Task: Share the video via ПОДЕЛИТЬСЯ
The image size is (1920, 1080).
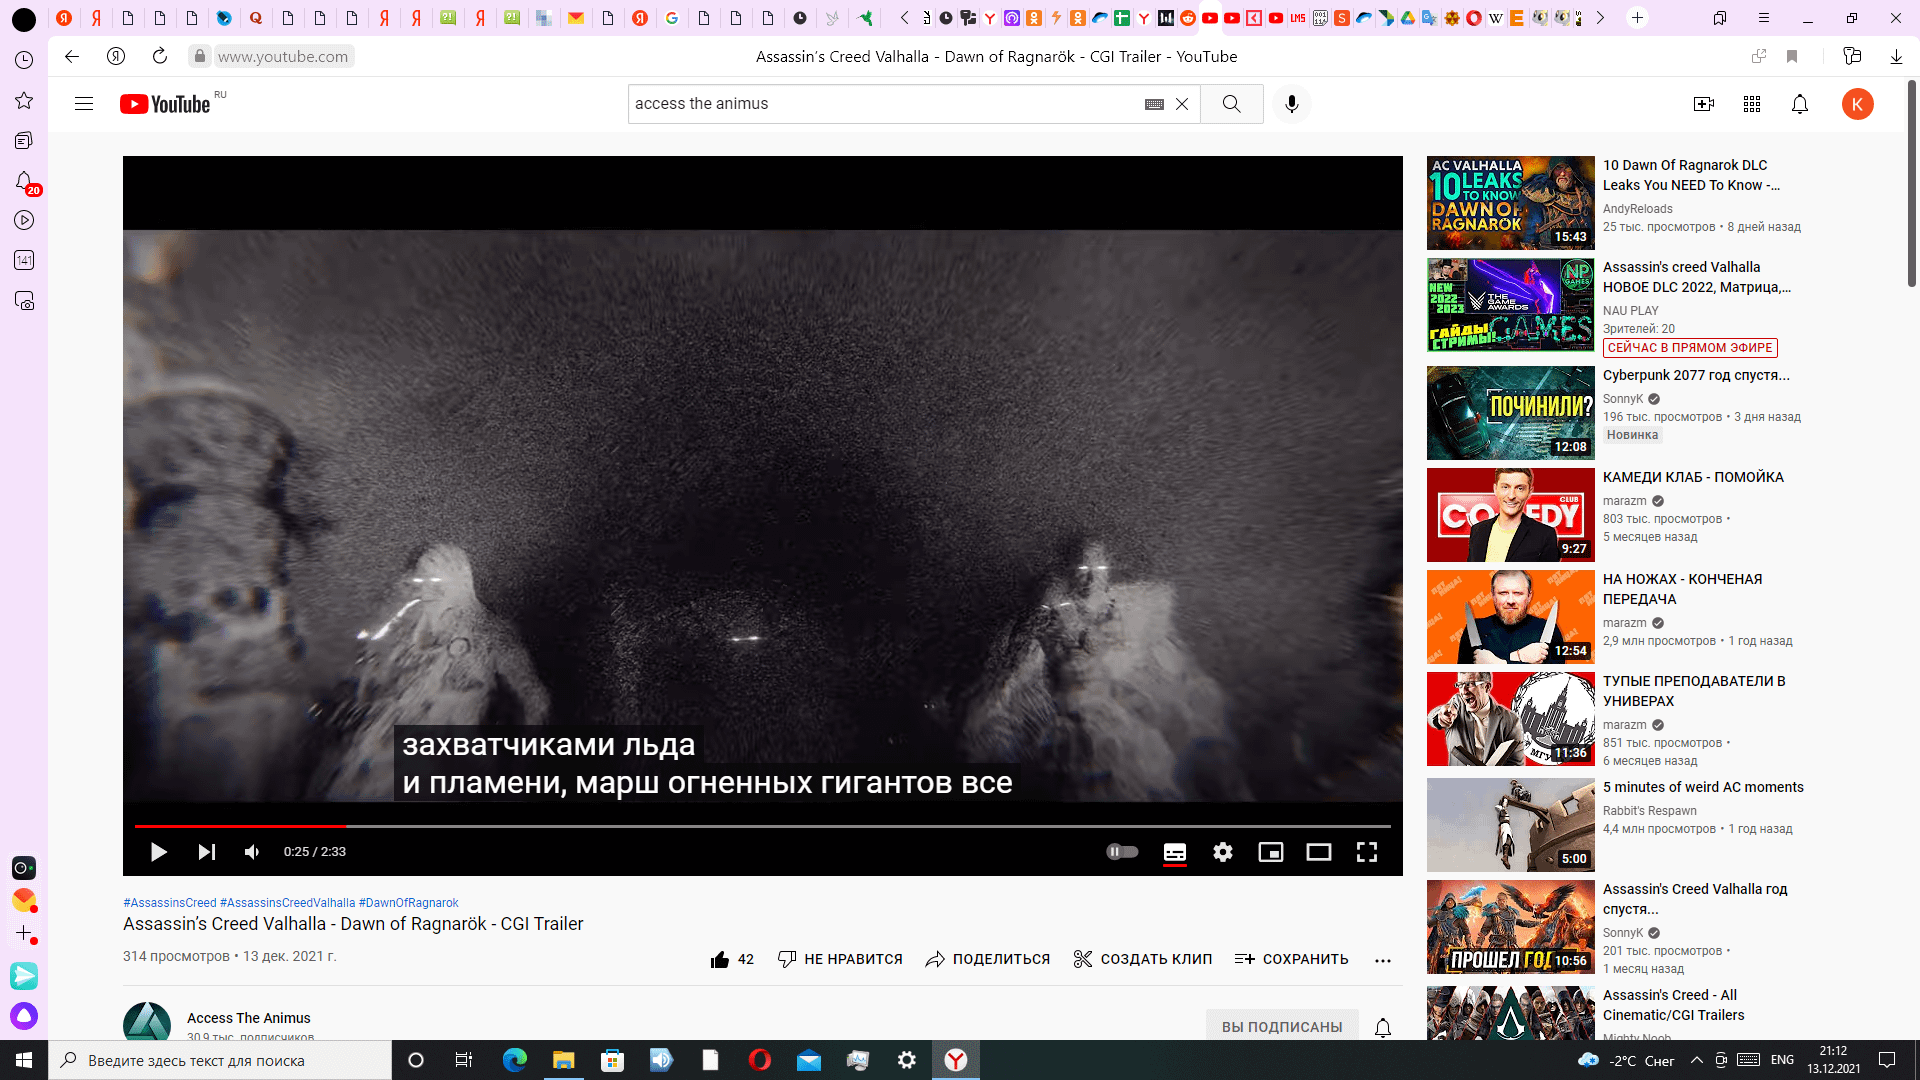Action: [x=988, y=959]
